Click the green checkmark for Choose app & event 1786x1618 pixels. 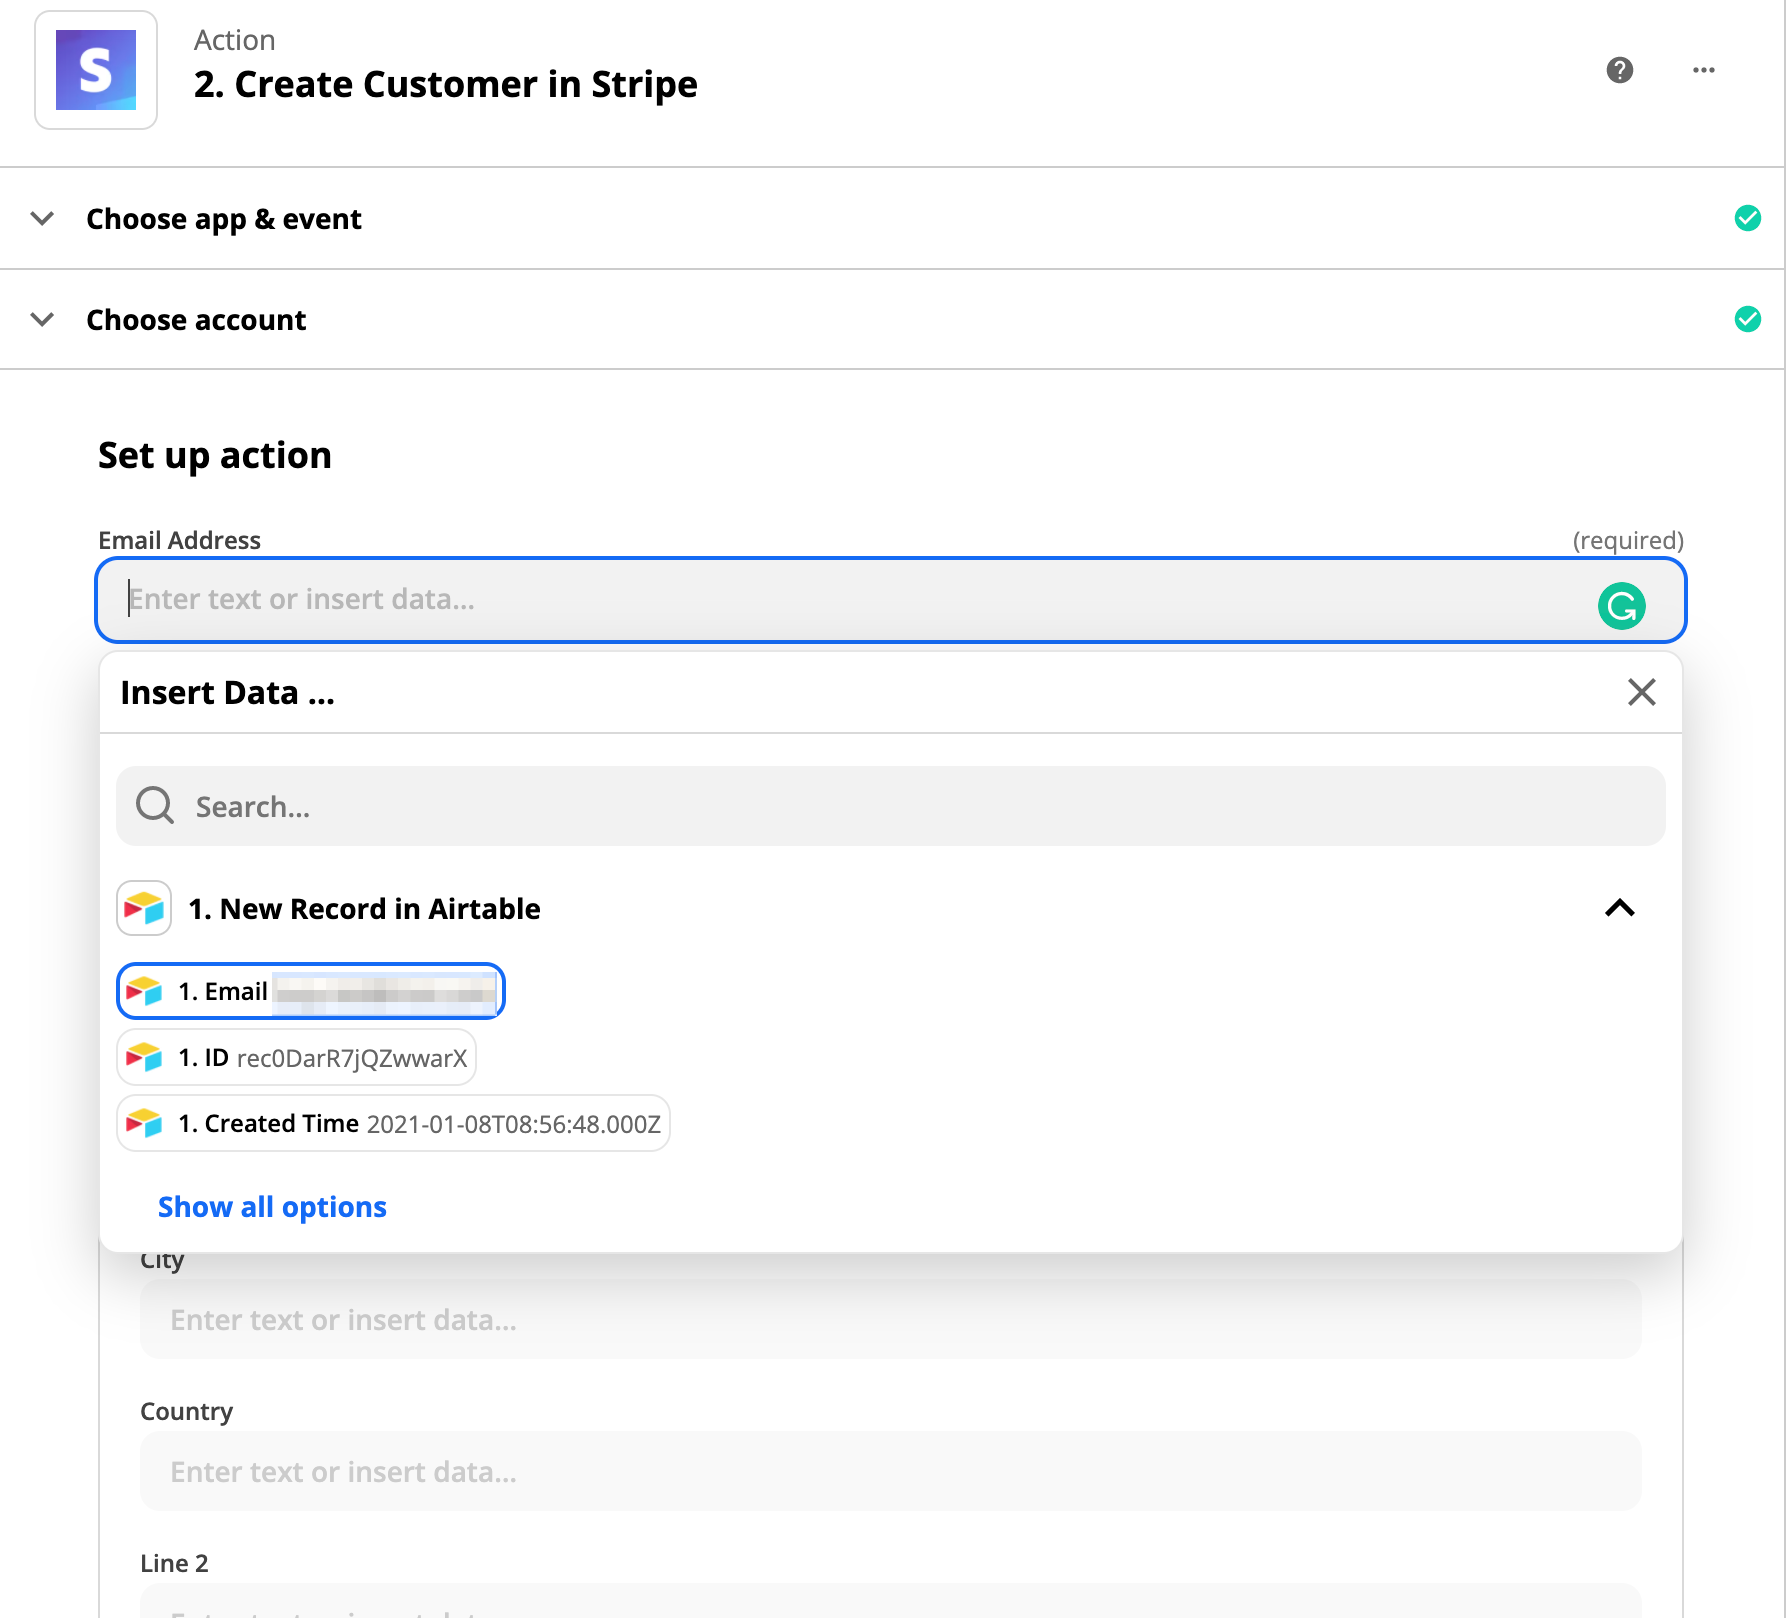click(x=1748, y=218)
